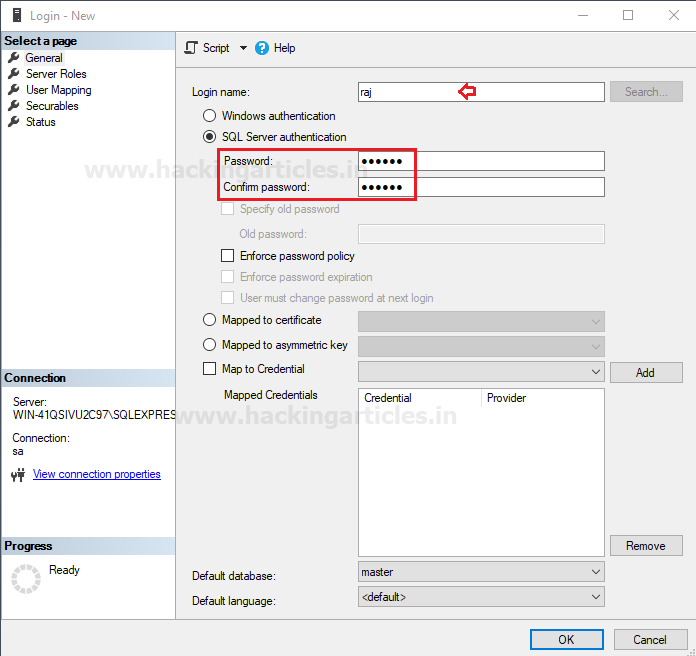Click the wrench icon beside General
The width and height of the screenshot is (696, 656).
point(14,57)
